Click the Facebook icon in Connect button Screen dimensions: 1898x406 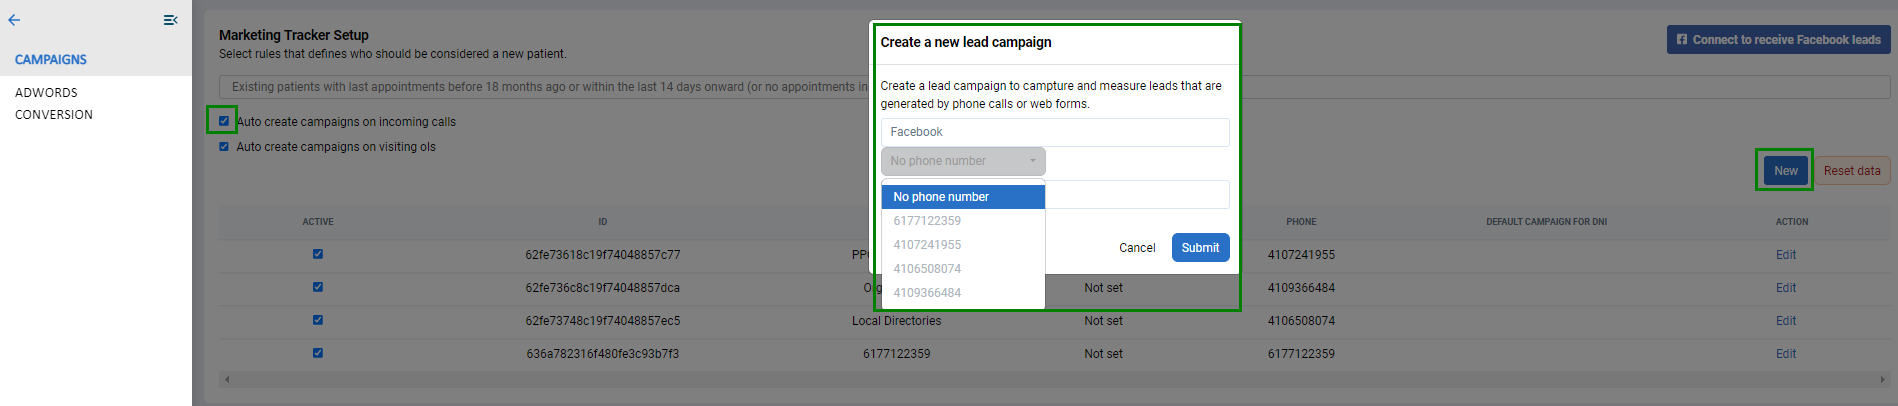click(1682, 40)
